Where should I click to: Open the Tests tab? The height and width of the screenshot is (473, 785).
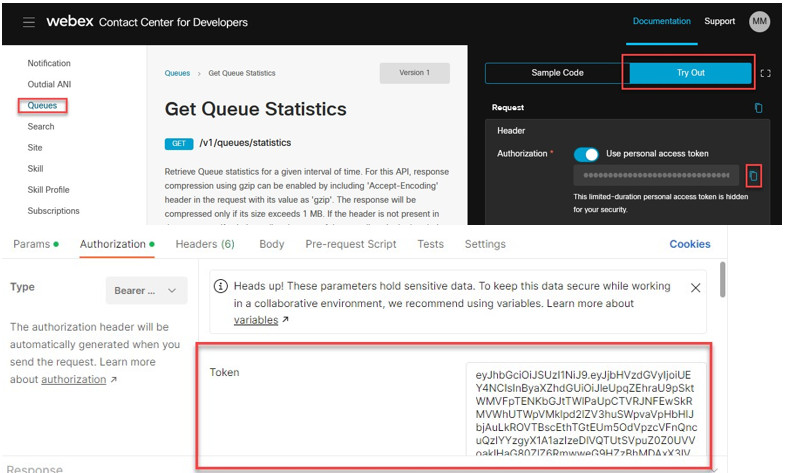pos(431,244)
